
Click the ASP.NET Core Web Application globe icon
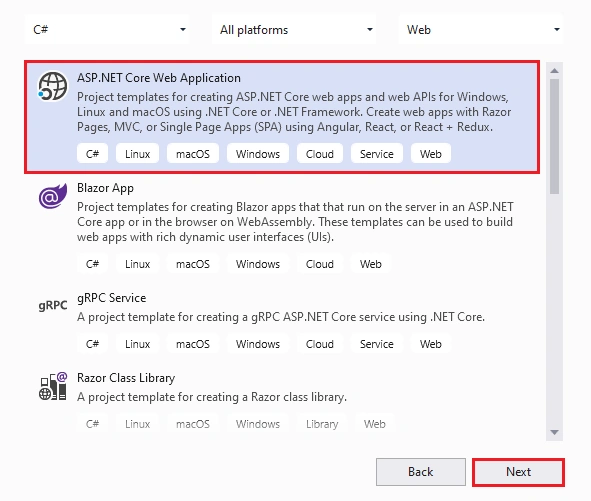tap(53, 86)
